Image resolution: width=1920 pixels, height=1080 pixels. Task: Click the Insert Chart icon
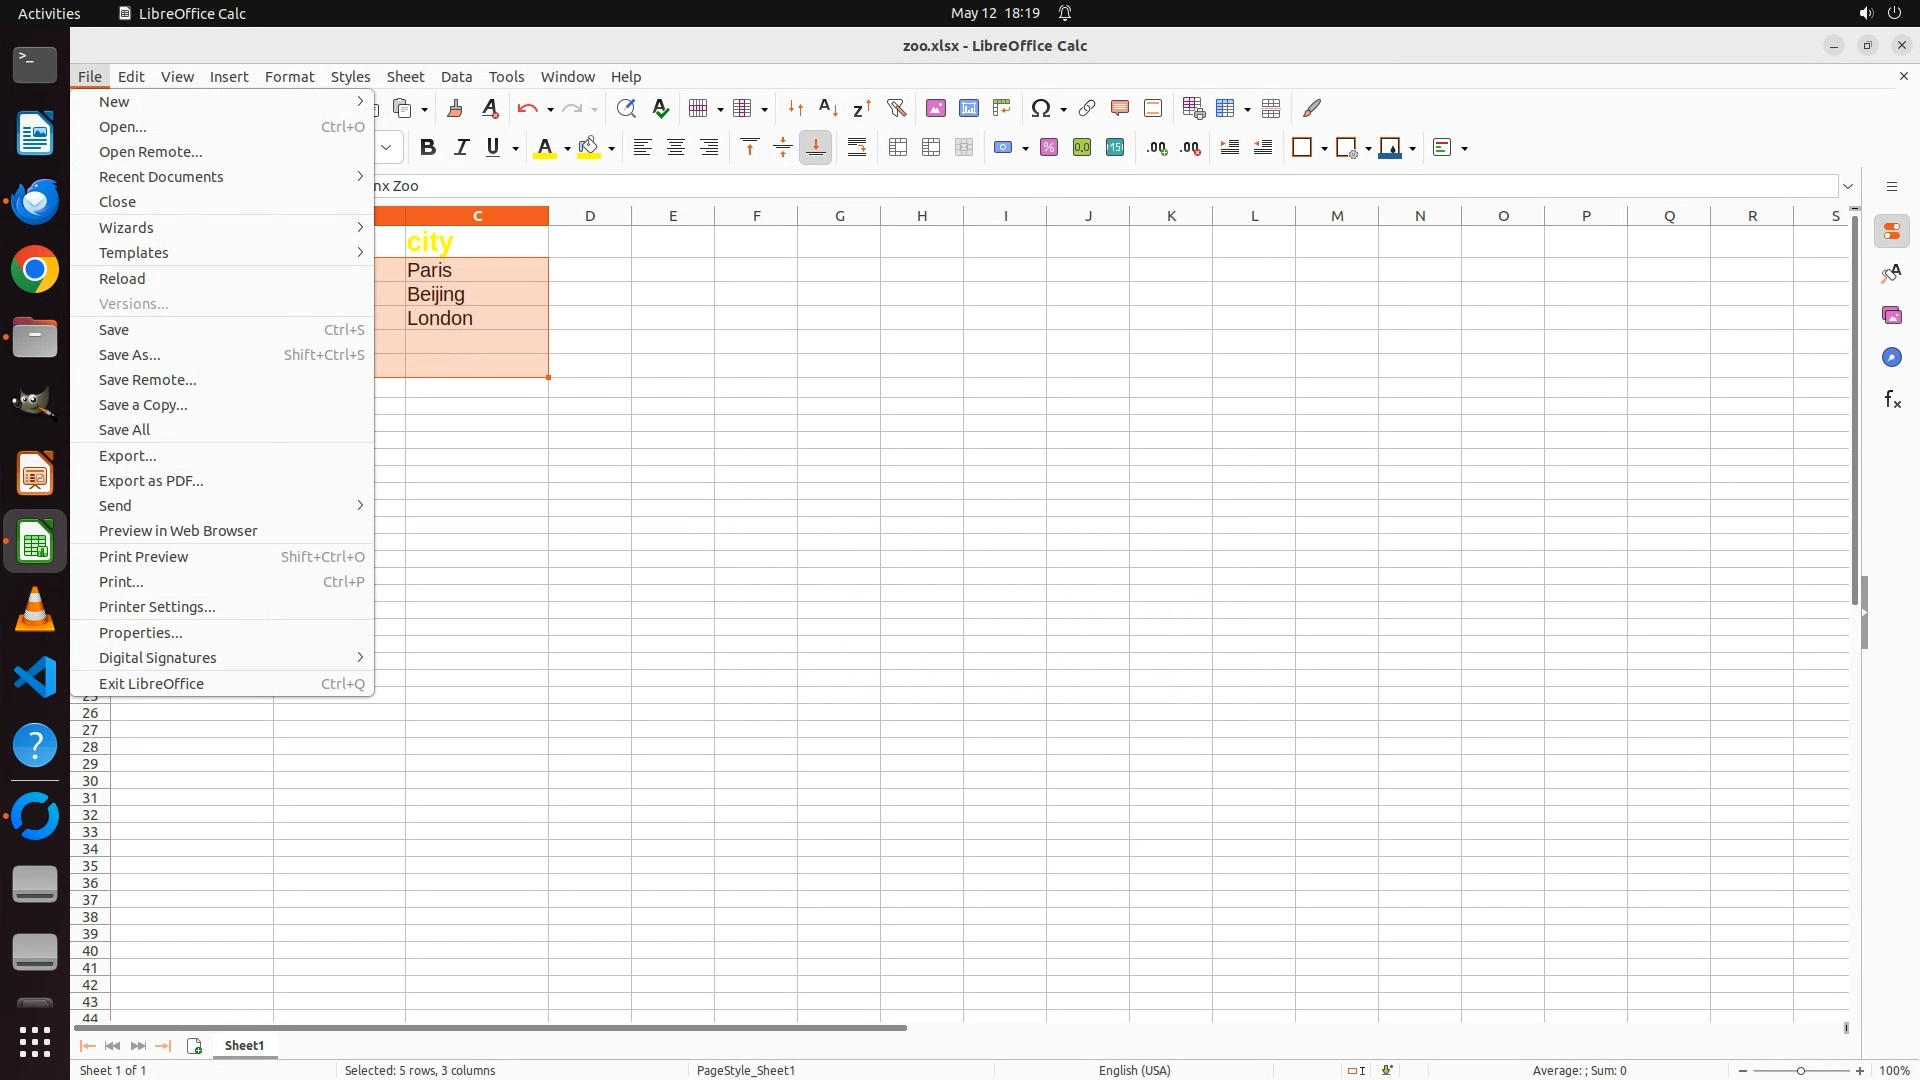(x=968, y=108)
